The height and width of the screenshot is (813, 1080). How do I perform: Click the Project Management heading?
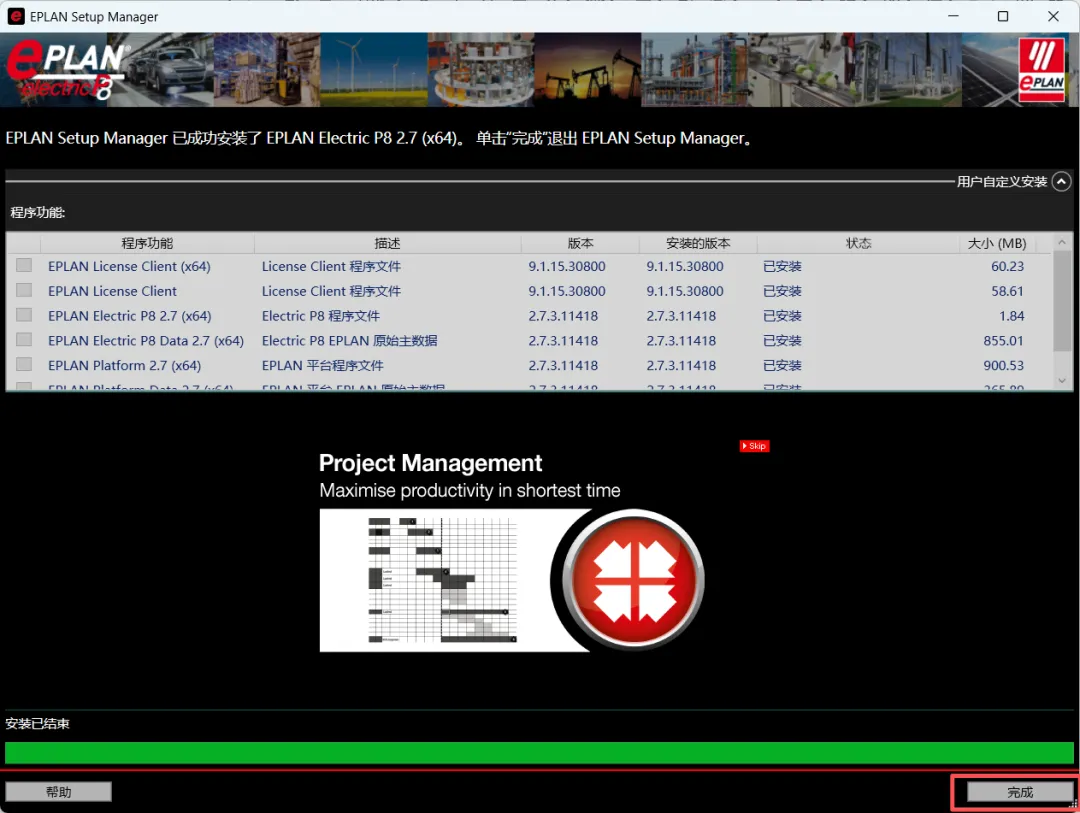point(430,463)
